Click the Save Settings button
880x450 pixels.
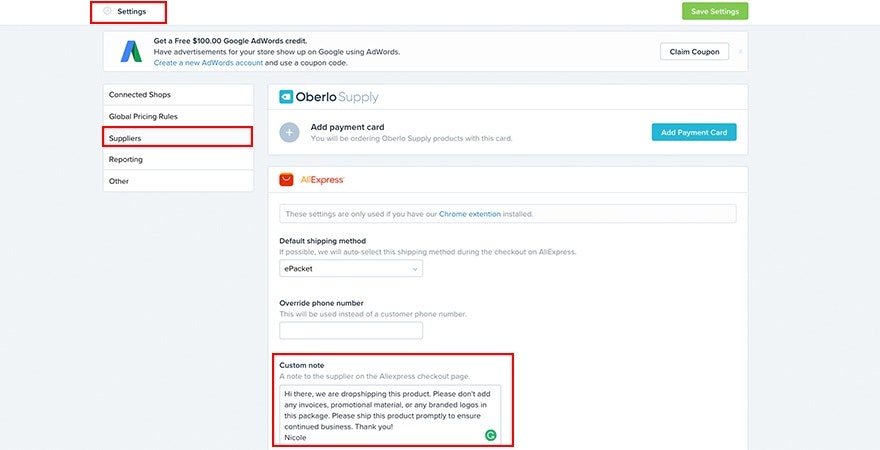pos(715,11)
